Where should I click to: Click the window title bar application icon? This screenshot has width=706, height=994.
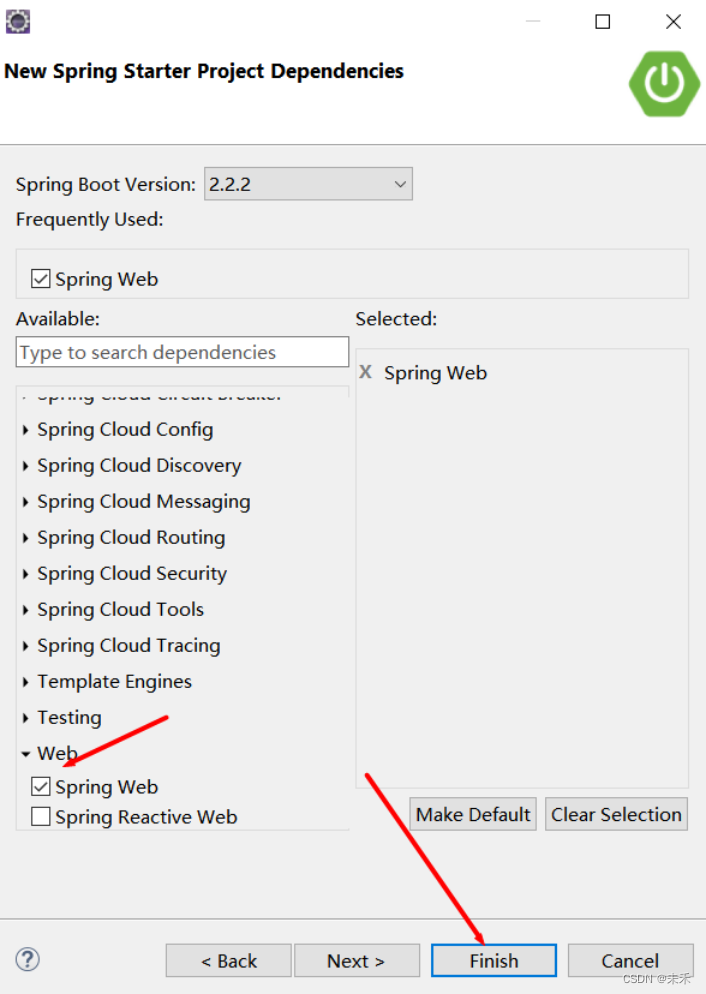(x=16, y=20)
